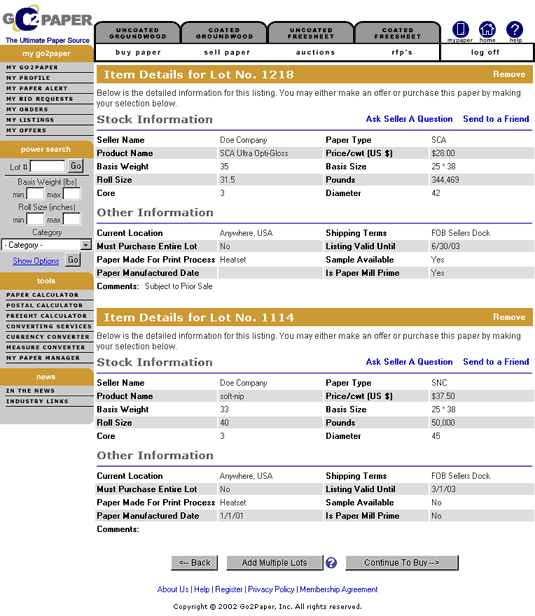Click Basis Weight max field
The height and width of the screenshot is (616, 535).
(72, 194)
